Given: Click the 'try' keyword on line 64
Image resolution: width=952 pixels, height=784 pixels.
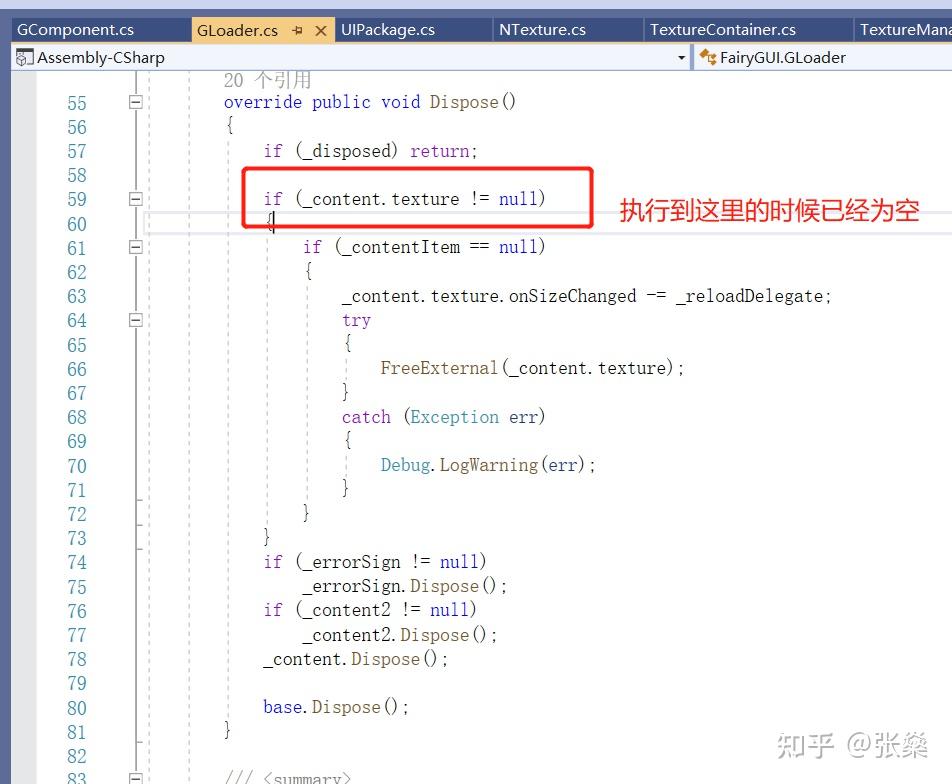Looking at the screenshot, I should pos(356,320).
